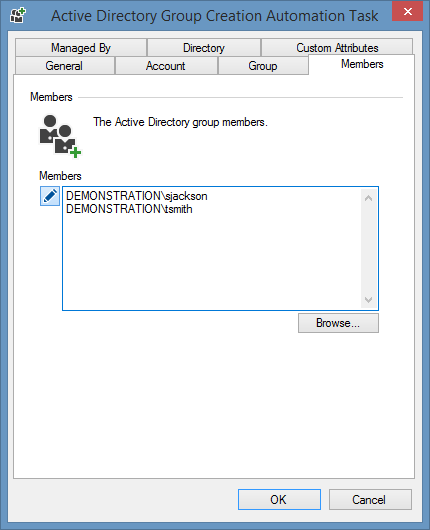The image size is (430, 530).
Task: Click the scroll up arrow in Members list
Action: [x=368, y=198]
